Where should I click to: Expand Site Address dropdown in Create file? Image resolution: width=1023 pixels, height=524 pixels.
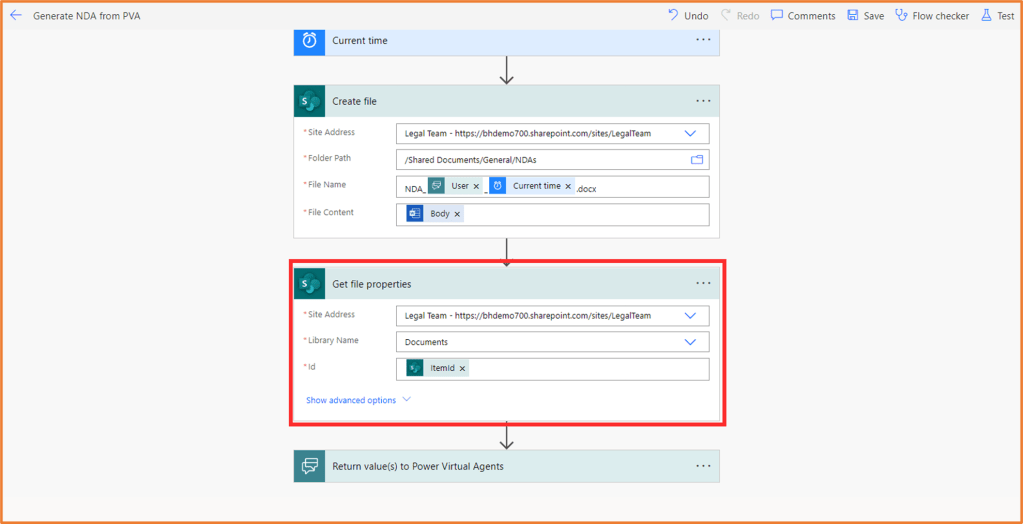pyautogui.click(x=690, y=133)
